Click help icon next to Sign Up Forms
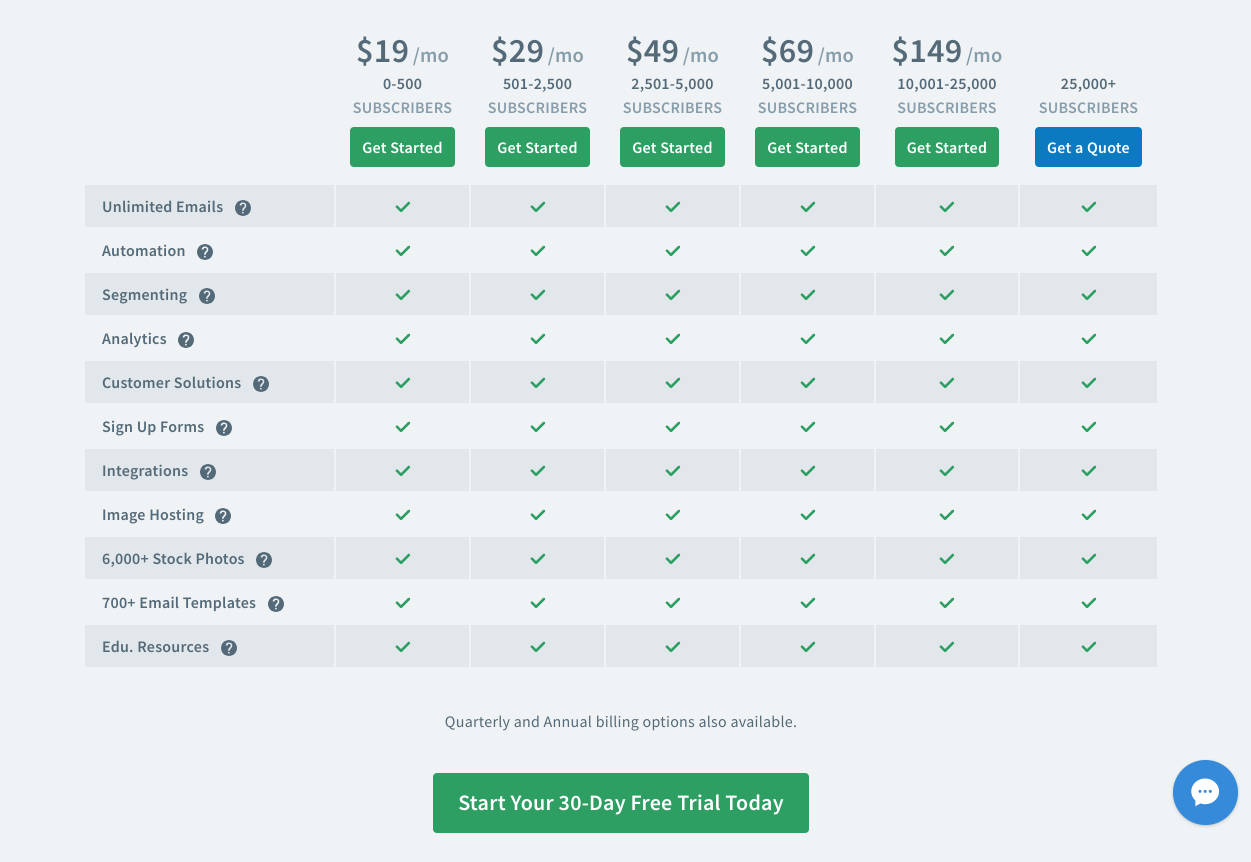The width and height of the screenshot is (1251, 862). (224, 428)
